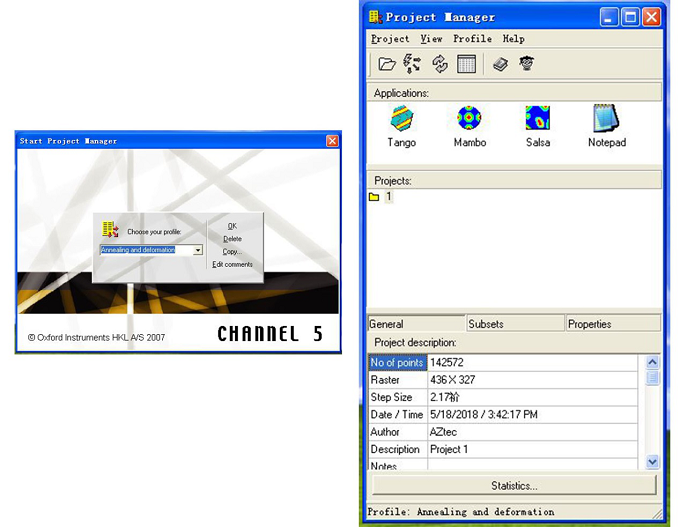Click Edit comments in profile dialog
Image resolution: width=680 pixels, height=527 pixels.
click(x=232, y=265)
